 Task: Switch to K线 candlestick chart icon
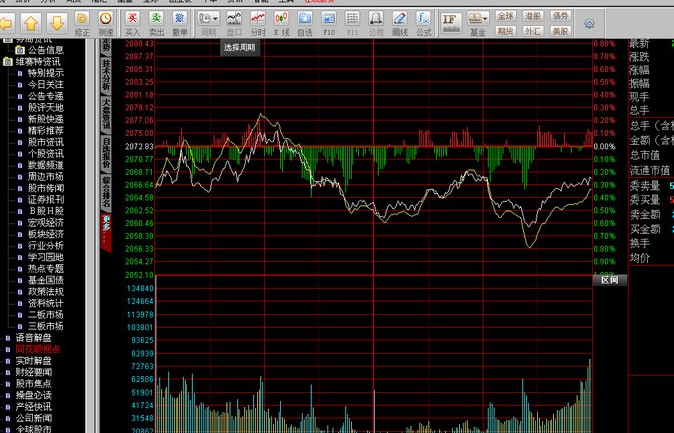[282, 22]
